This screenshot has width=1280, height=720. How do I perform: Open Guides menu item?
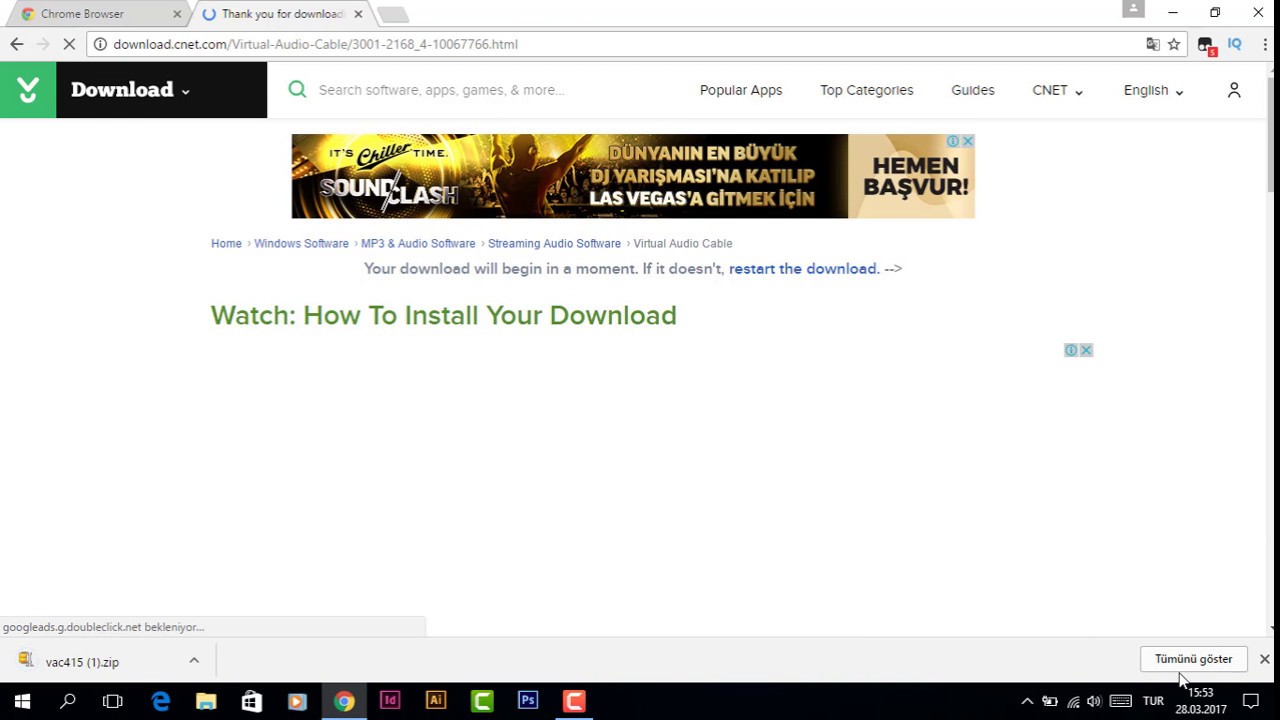[x=973, y=90]
